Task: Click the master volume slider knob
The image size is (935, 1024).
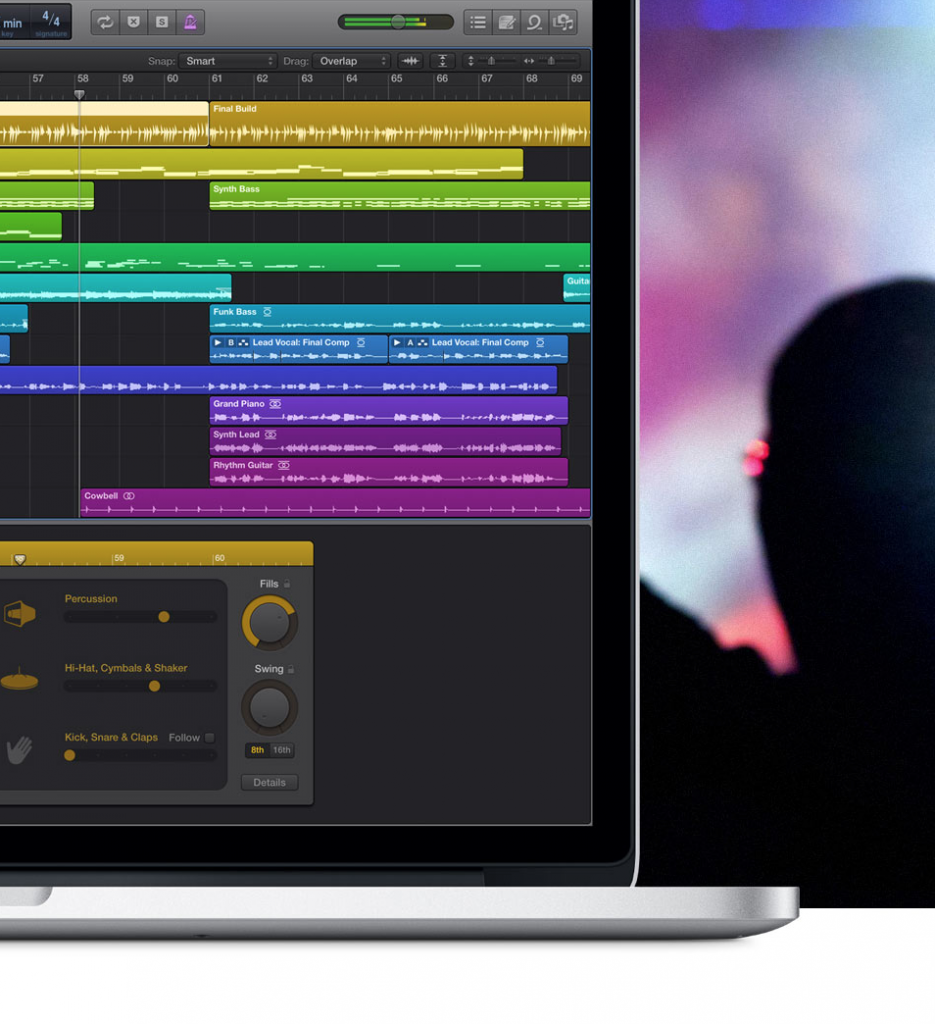Action: tap(398, 22)
